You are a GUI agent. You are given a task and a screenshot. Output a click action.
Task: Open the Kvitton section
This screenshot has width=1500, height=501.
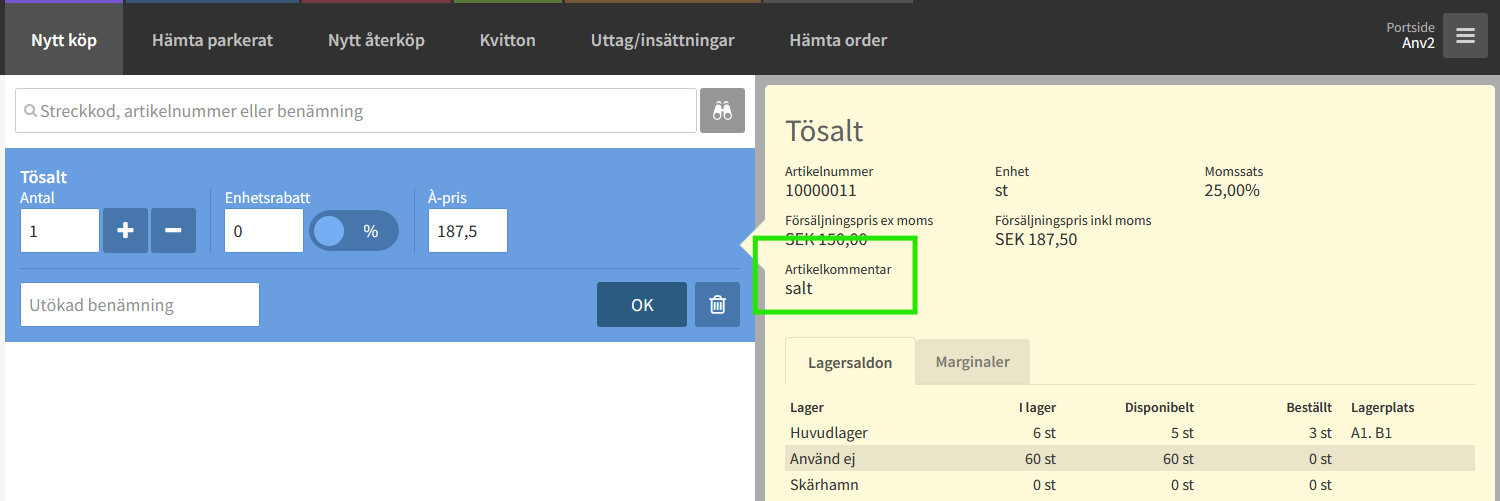click(x=507, y=40)
